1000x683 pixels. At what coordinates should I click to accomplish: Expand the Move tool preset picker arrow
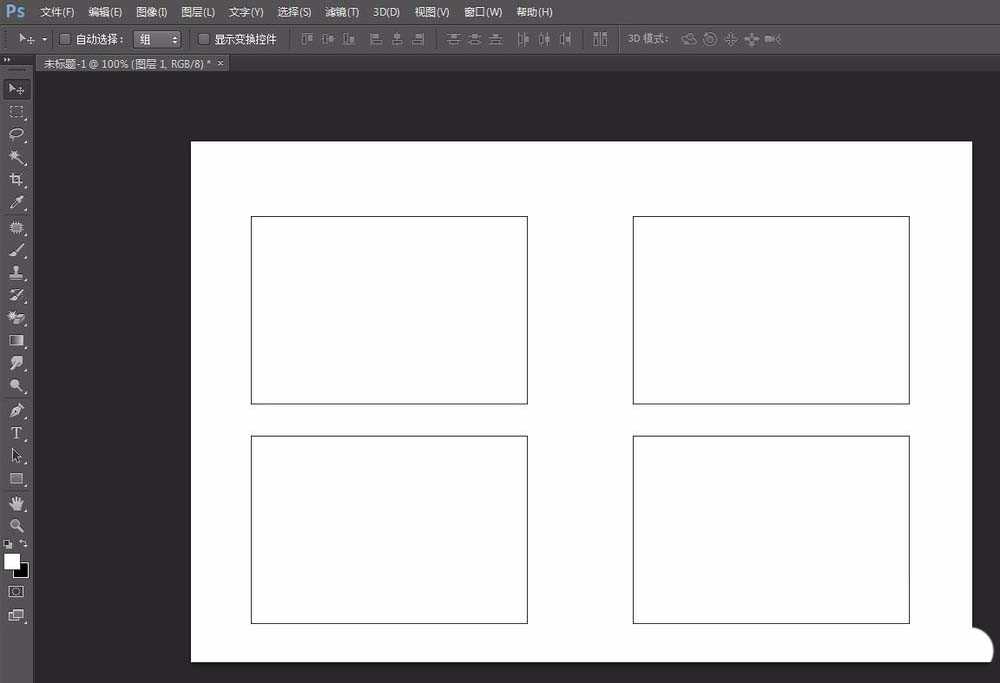click(x=44, y=40)
